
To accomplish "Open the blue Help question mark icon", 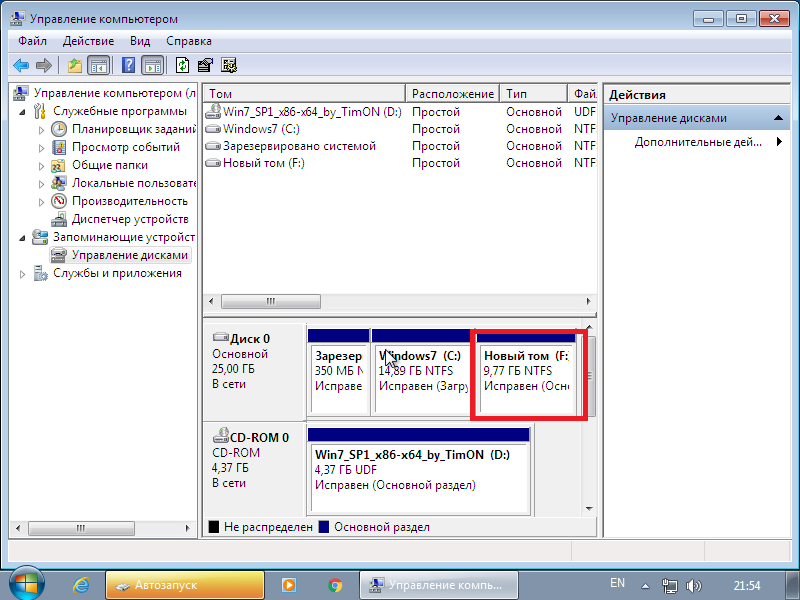I will point(129,65).
